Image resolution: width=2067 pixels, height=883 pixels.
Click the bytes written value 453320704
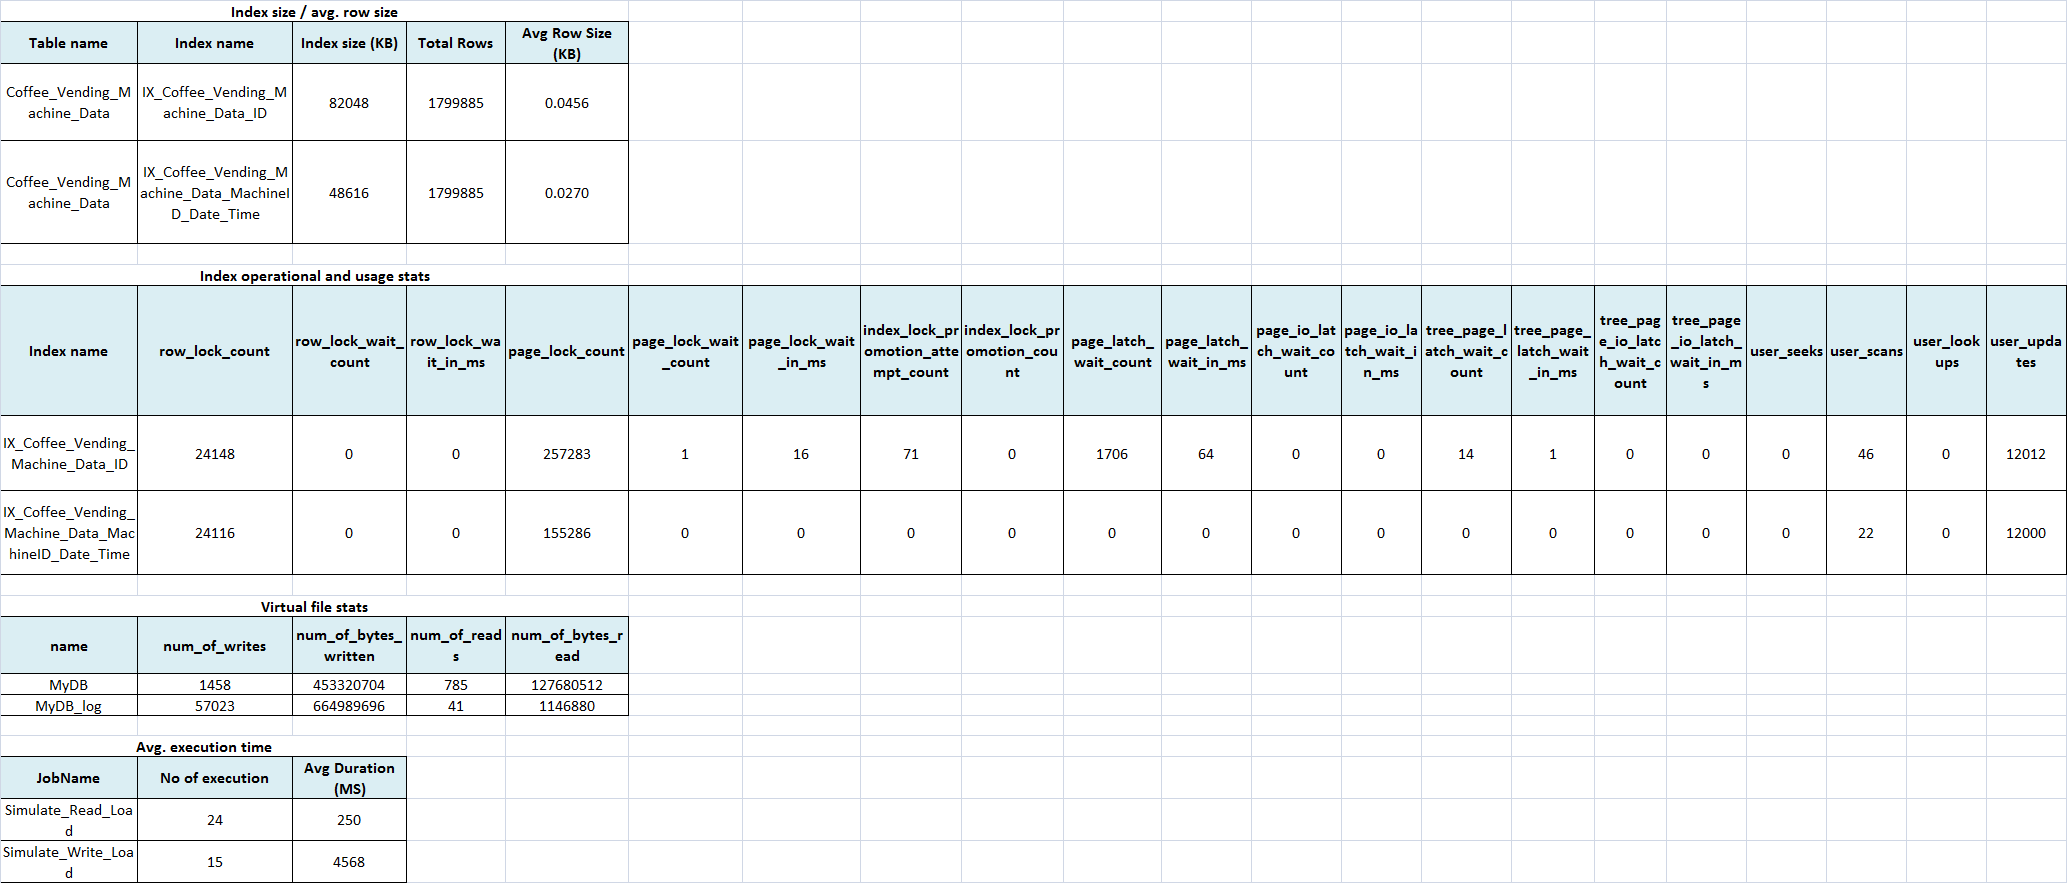pos(349,685)
